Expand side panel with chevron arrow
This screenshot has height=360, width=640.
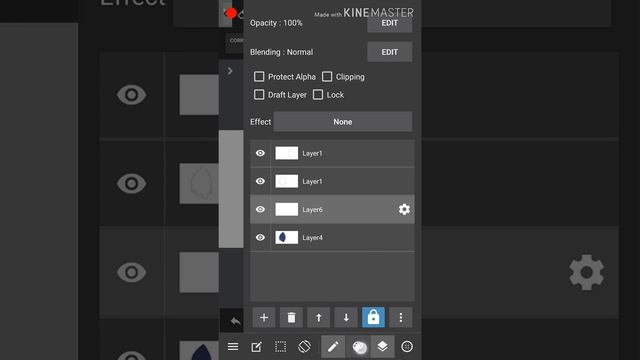click(x=230, y=71)
